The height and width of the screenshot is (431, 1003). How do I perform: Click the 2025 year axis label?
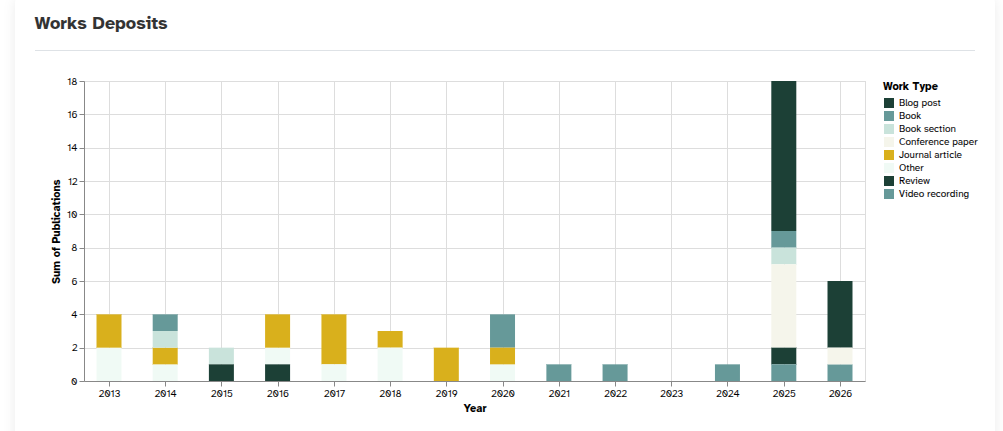(x=784, y=395)
